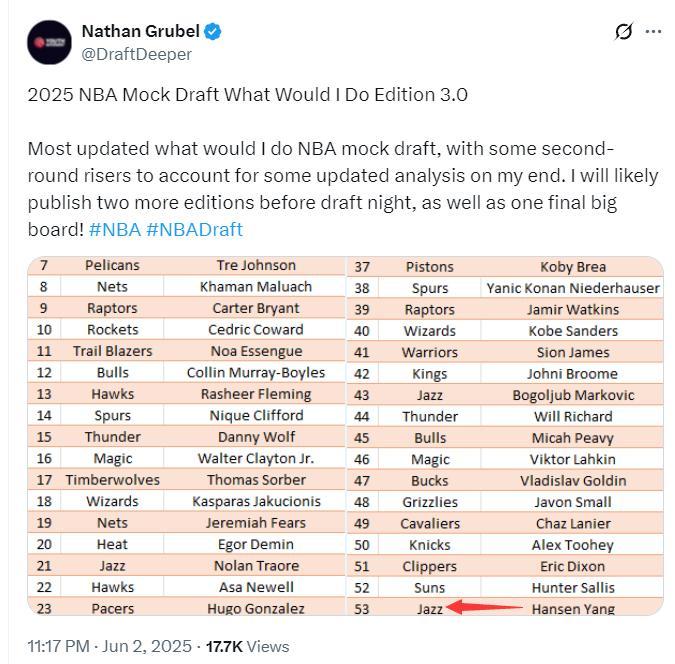
Task: Click the 17.7K Views count
Action: point(247,646)
